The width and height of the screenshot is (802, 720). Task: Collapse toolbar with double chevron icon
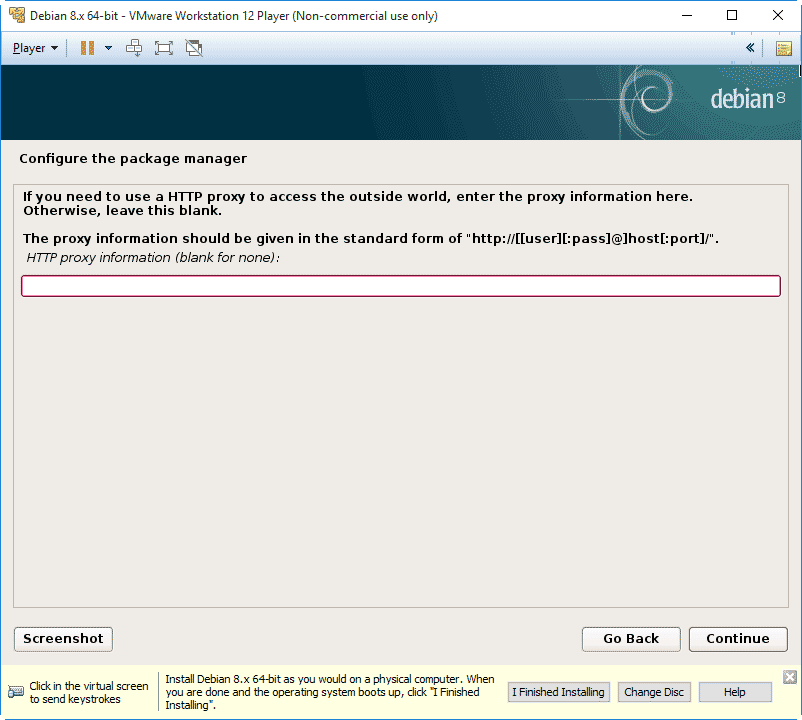pyautogui.click(x=750, y=48)
